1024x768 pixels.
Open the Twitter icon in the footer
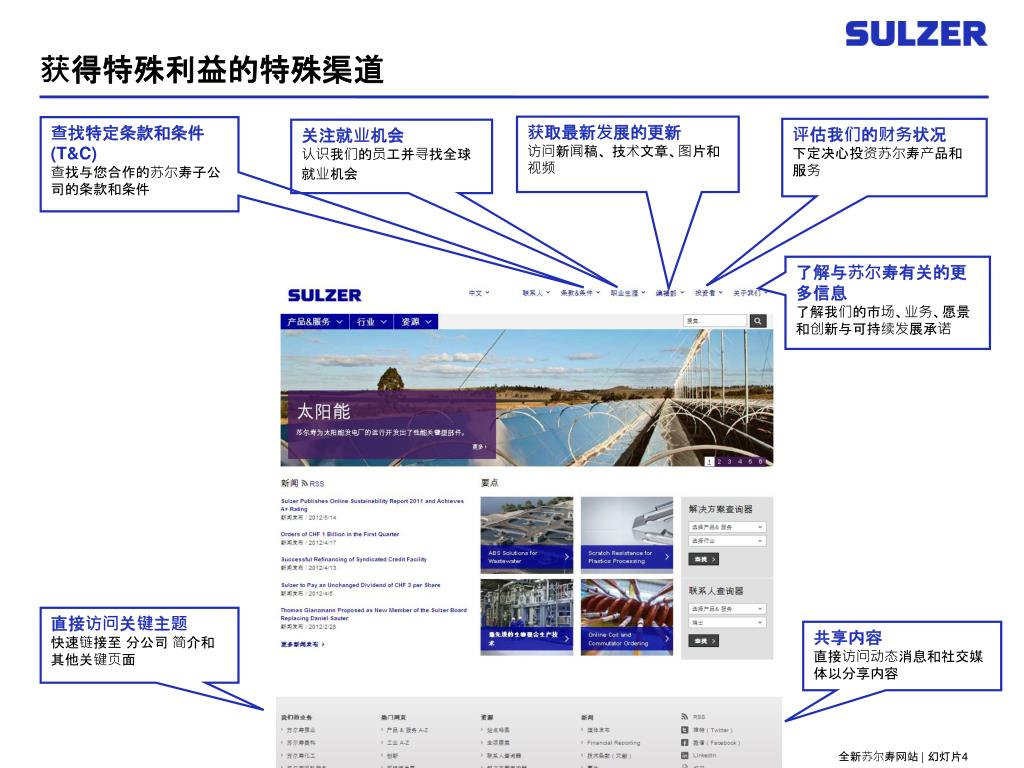684,729
